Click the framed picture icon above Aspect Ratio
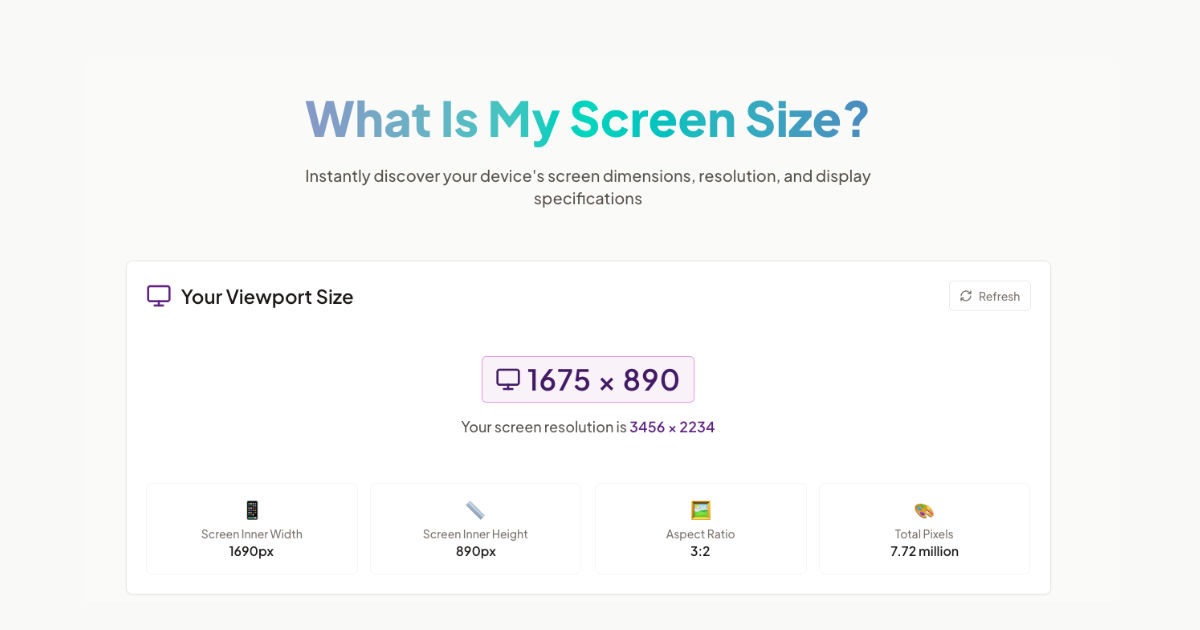This screenshot has height=630, width=1200. 700,509
